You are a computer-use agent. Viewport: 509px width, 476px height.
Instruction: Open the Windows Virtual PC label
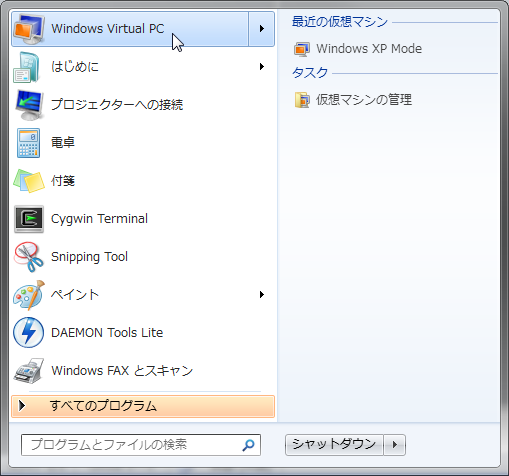(108, 29)
